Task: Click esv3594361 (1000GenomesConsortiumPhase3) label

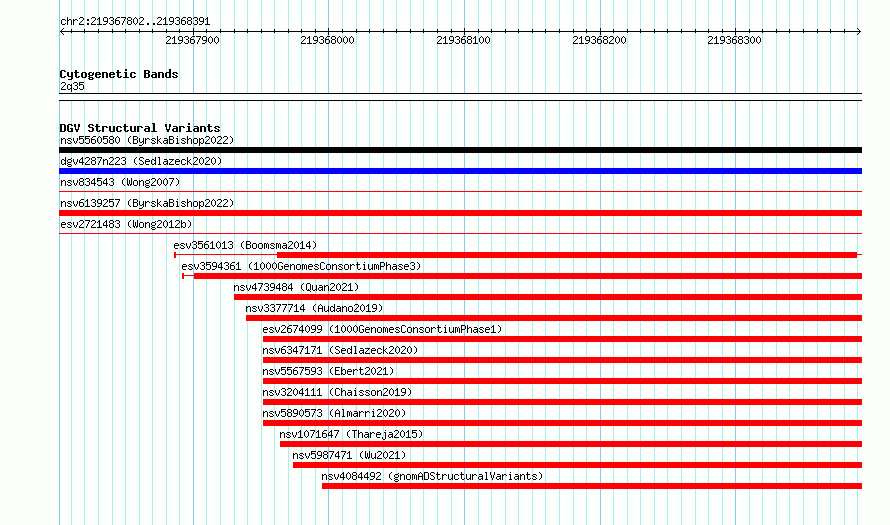Action: (x=301, y=266)
